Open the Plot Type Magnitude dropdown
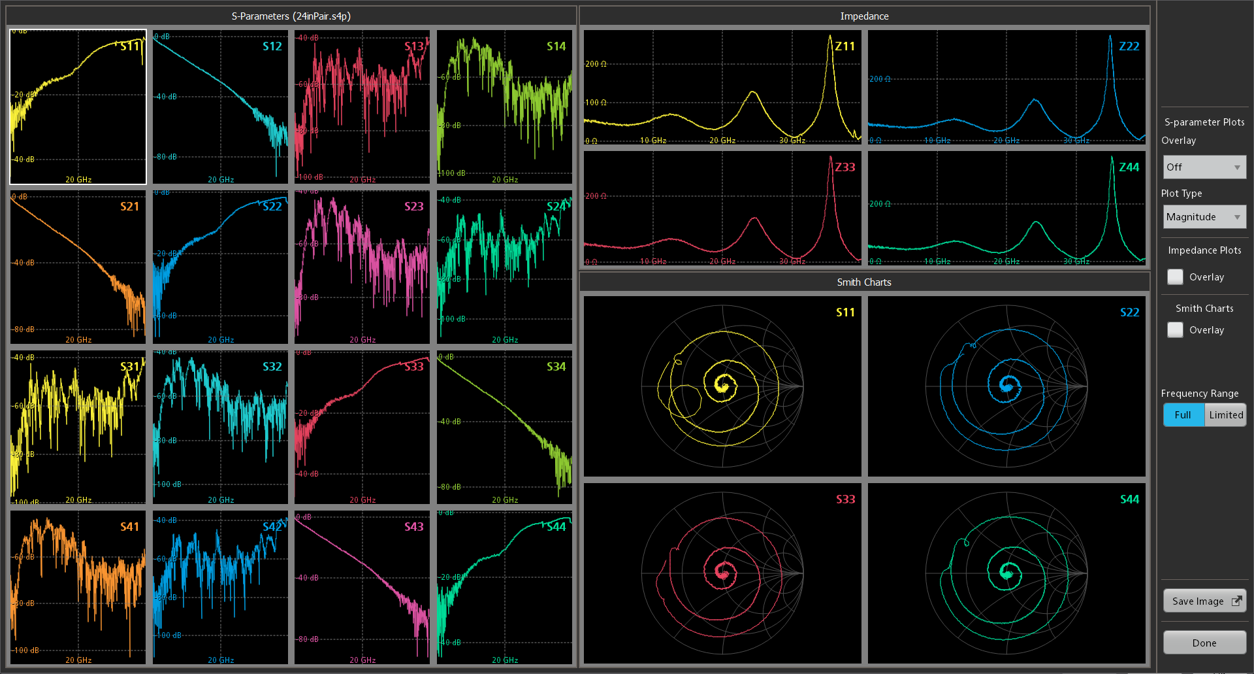 1204,217
